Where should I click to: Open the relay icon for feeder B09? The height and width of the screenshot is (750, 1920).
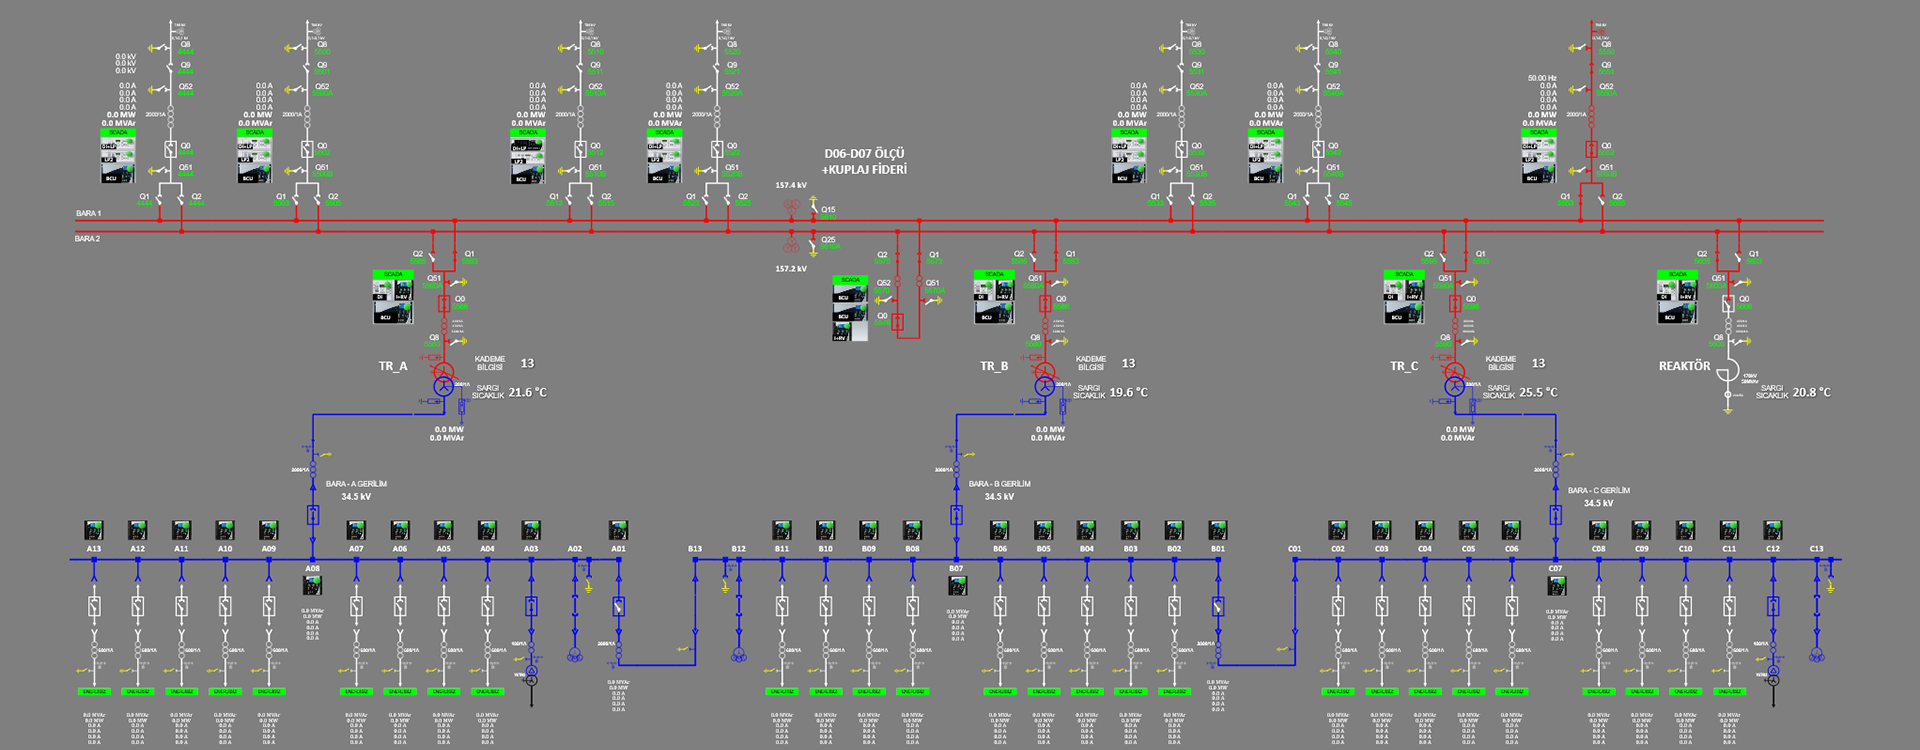869,530
